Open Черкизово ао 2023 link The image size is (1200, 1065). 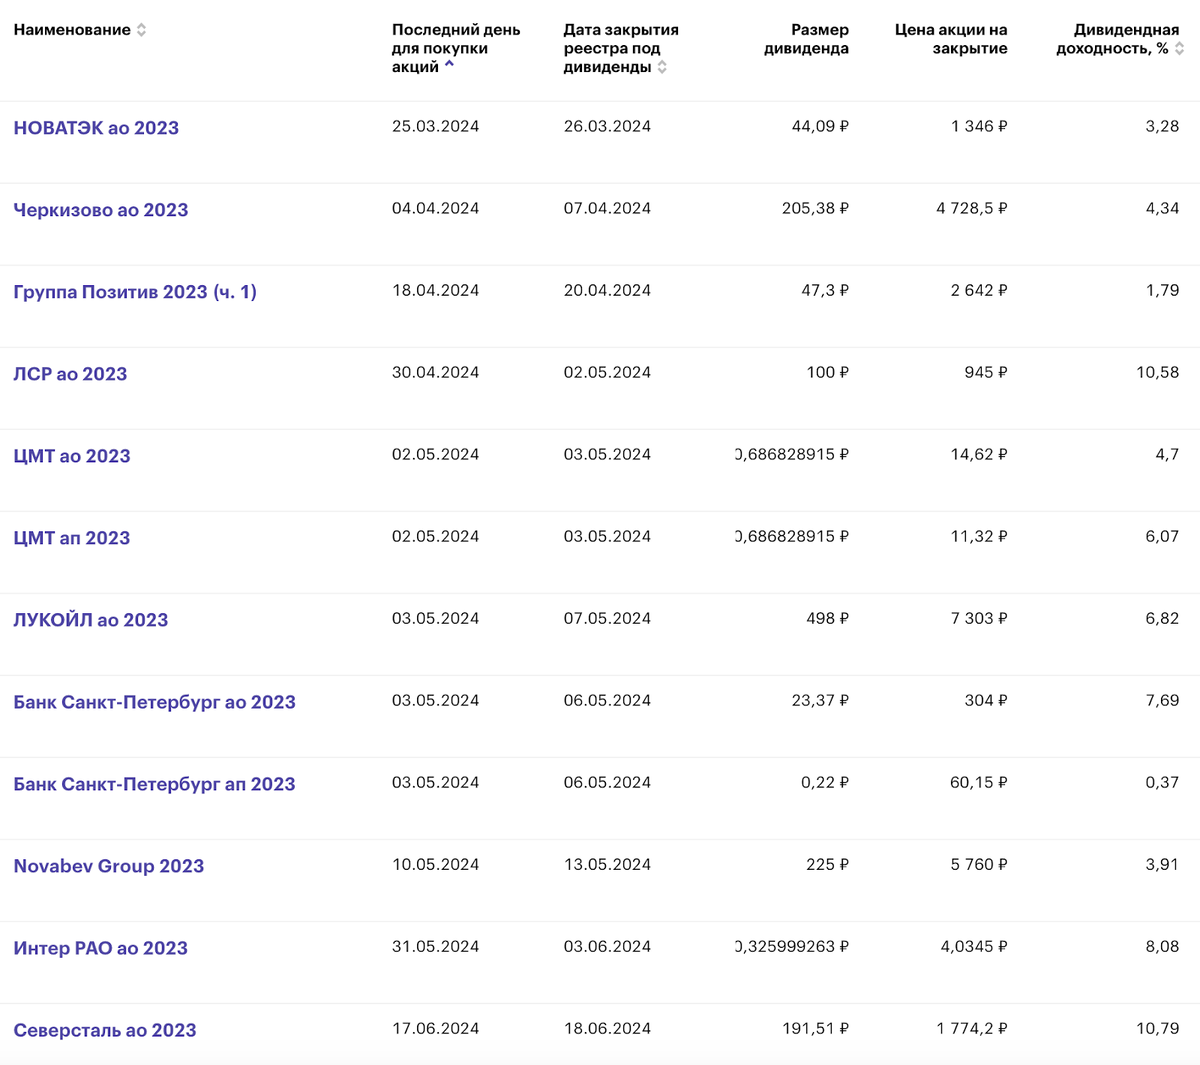click(x=101, y=210)
